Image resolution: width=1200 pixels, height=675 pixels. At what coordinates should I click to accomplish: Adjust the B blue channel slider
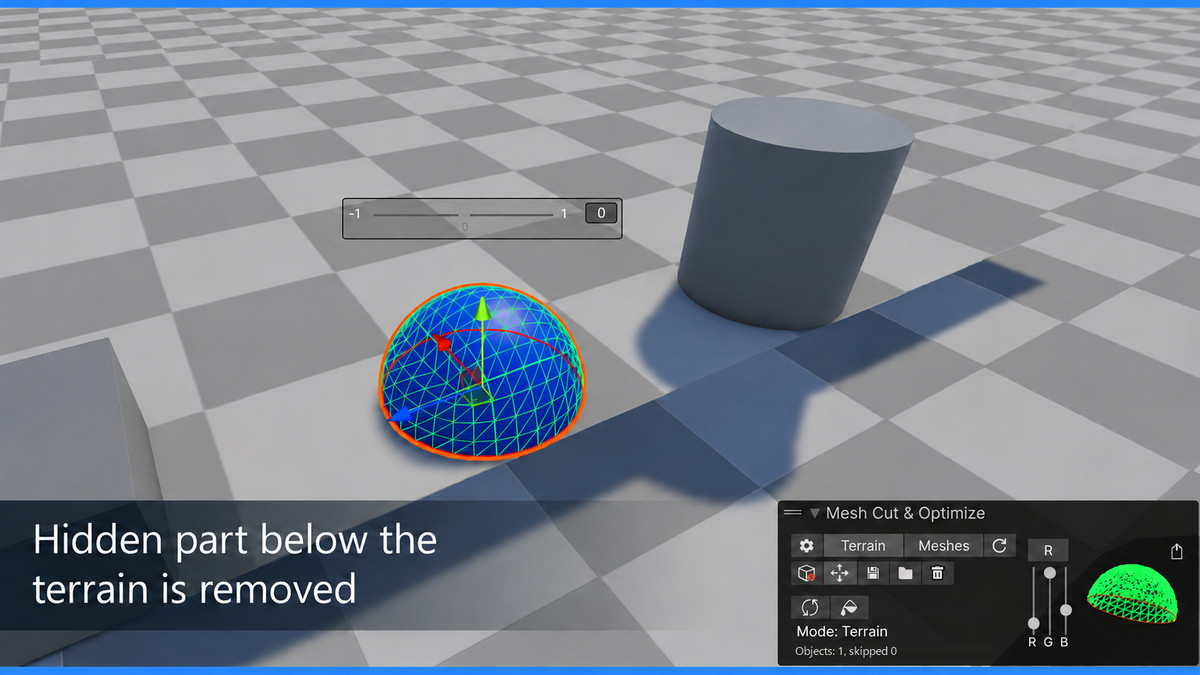(1066, 600)
